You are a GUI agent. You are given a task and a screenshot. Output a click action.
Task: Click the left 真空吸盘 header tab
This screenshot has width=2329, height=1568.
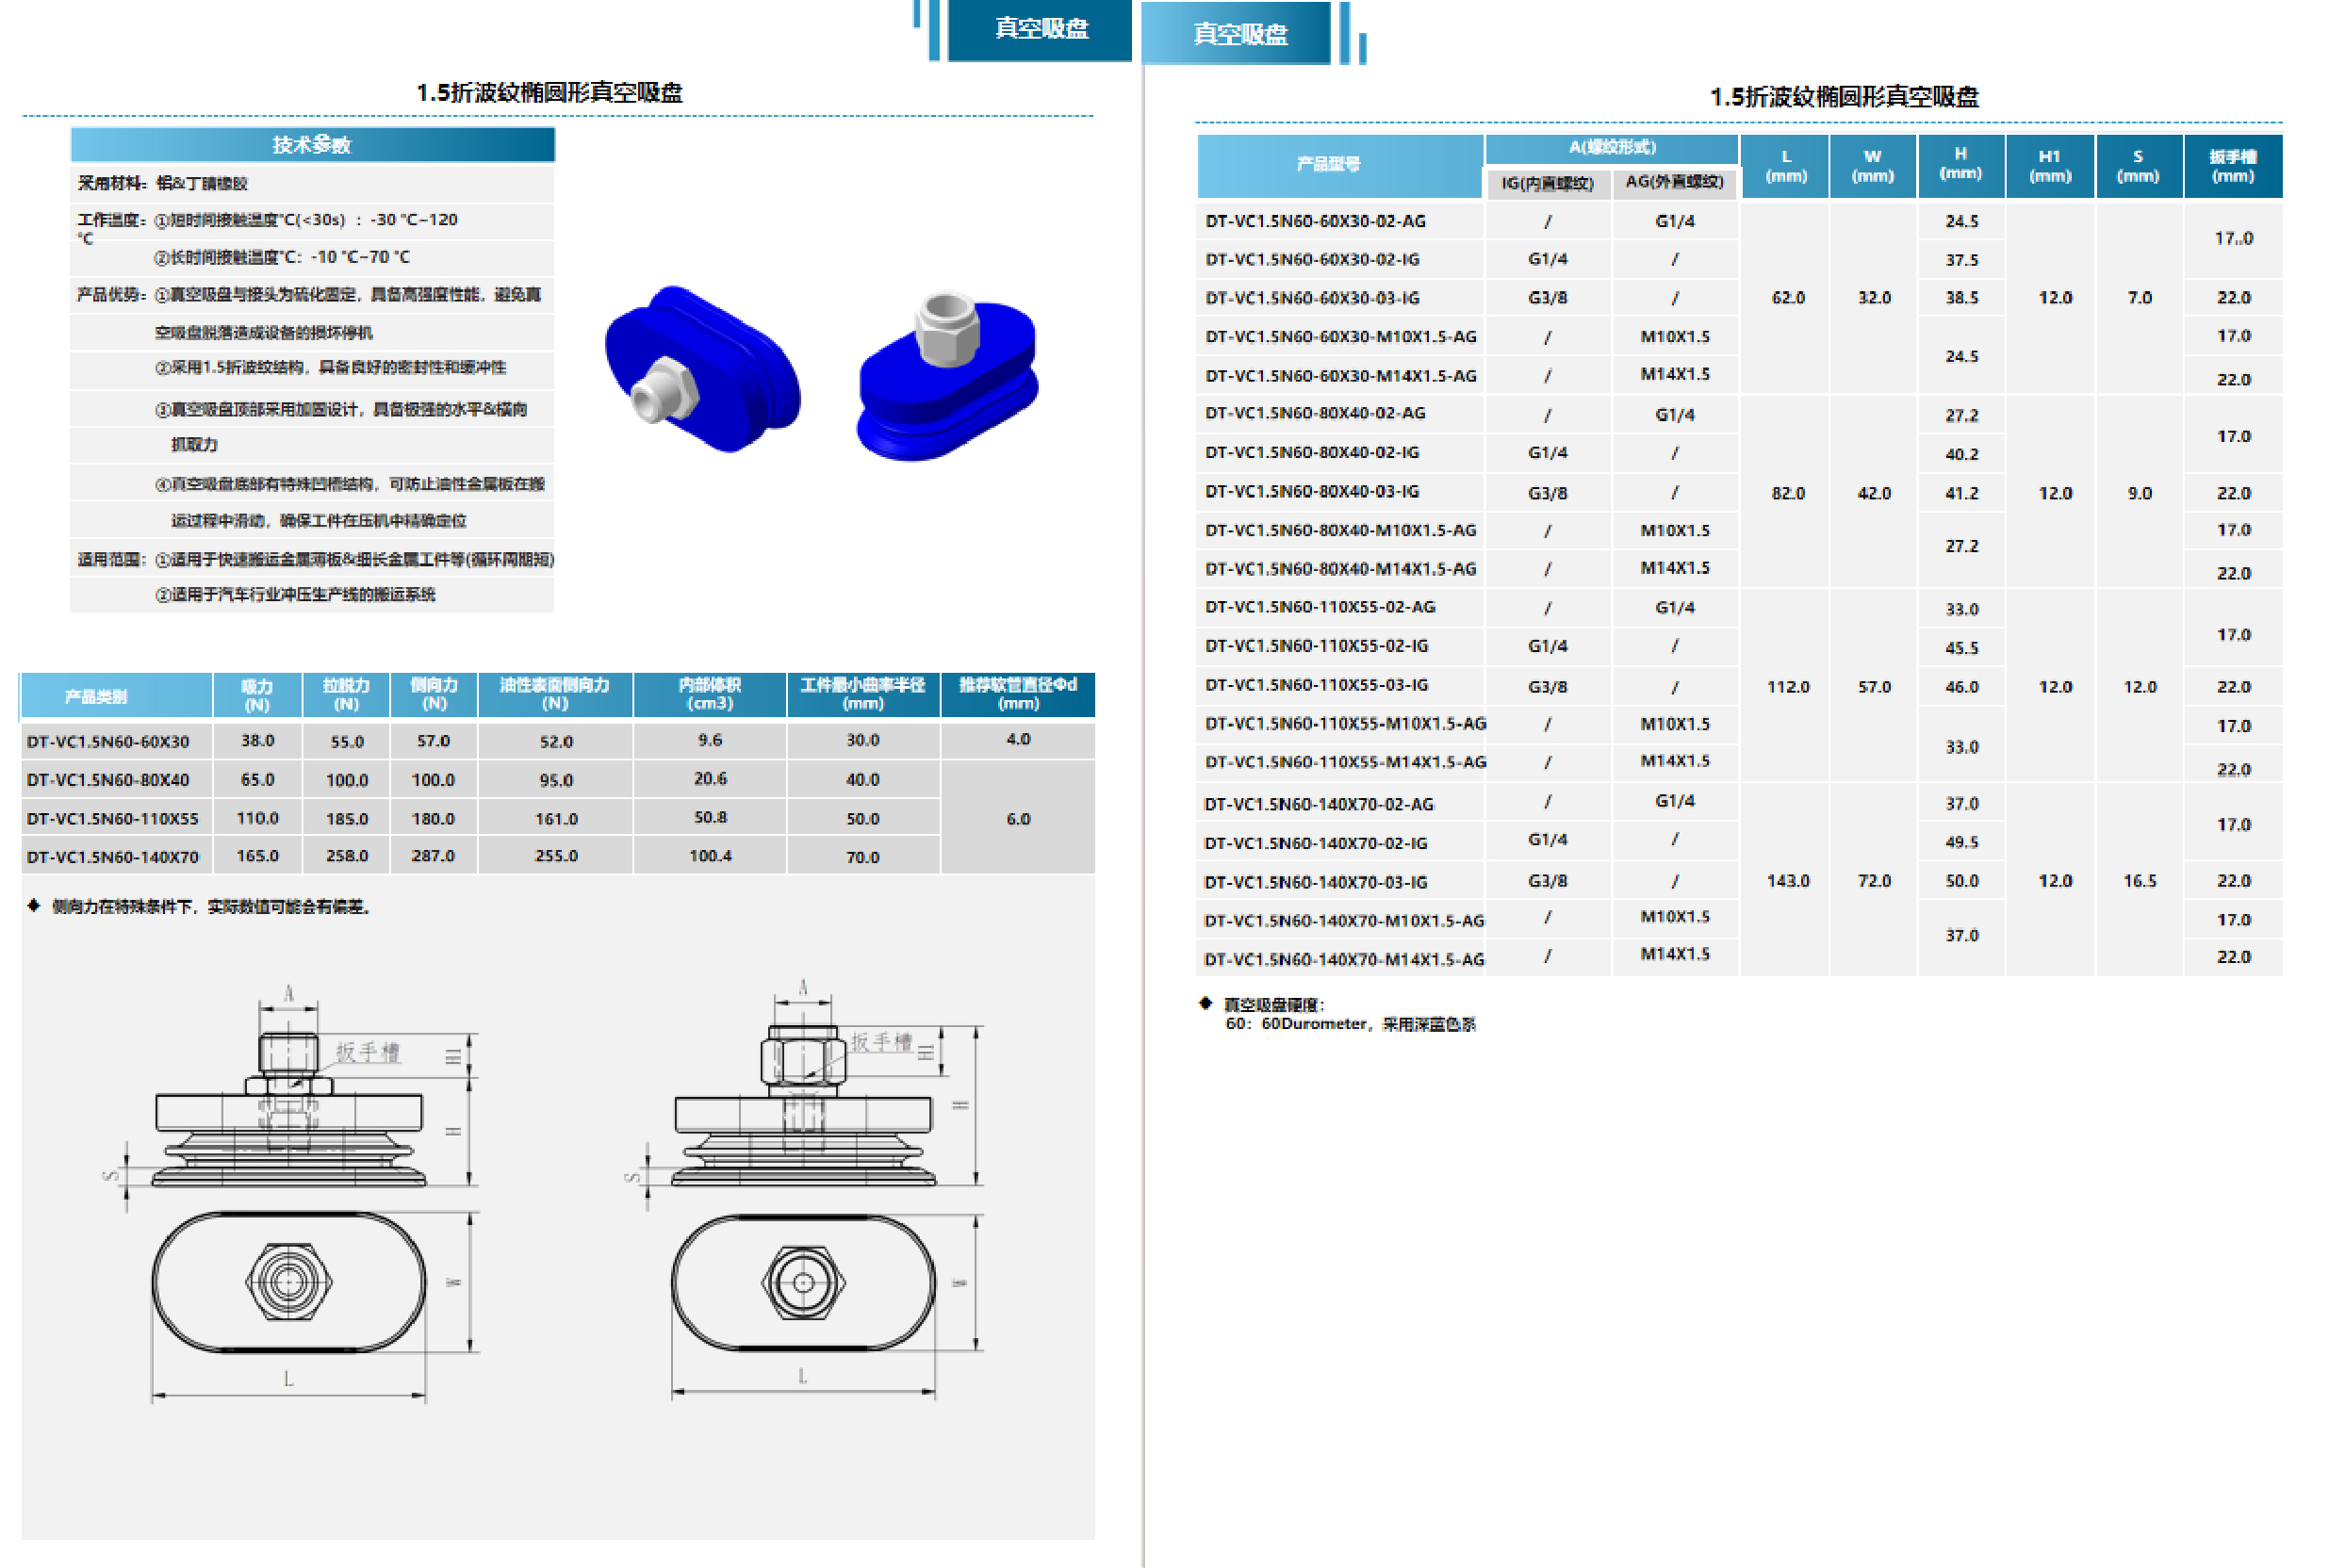1039,29
